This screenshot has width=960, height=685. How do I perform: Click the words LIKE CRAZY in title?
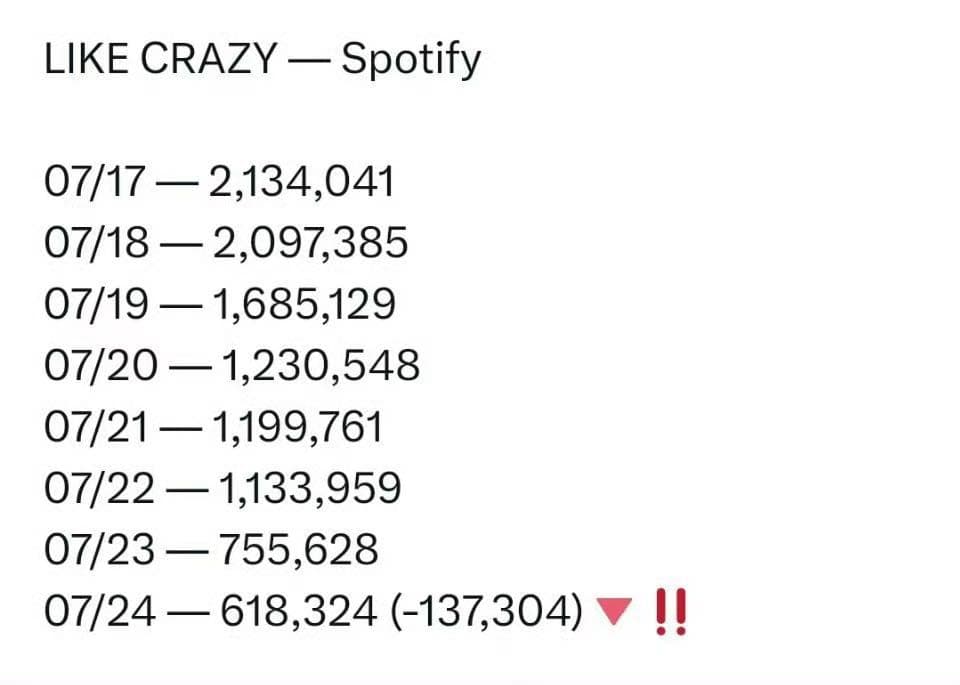tap(161, 59)
